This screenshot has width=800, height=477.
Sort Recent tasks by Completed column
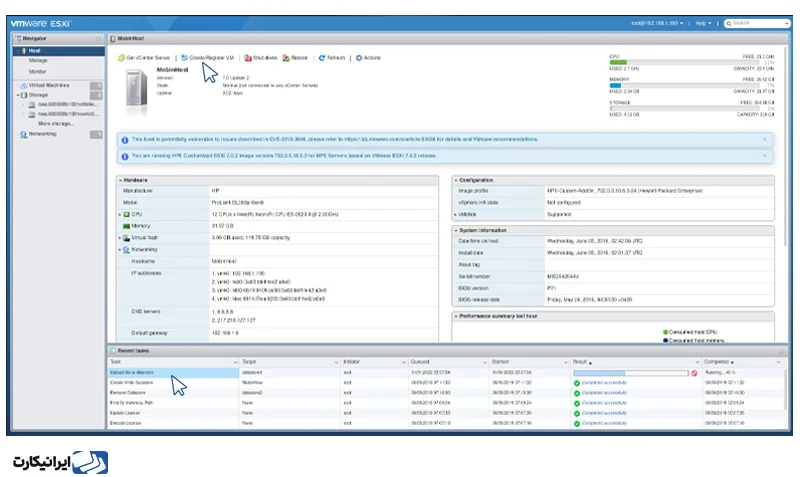(717, 362)
